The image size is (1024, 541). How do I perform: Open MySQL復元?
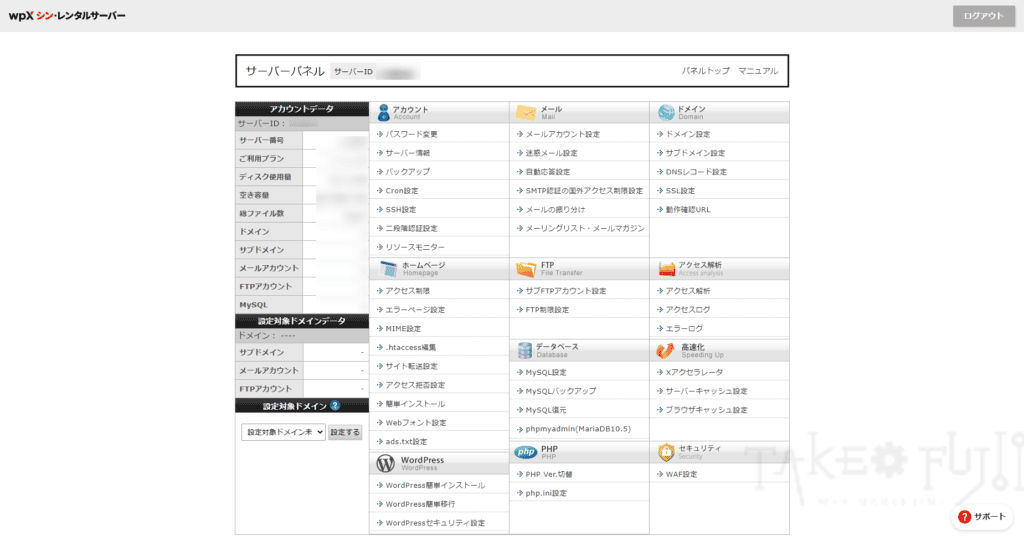tap(546, 410)
